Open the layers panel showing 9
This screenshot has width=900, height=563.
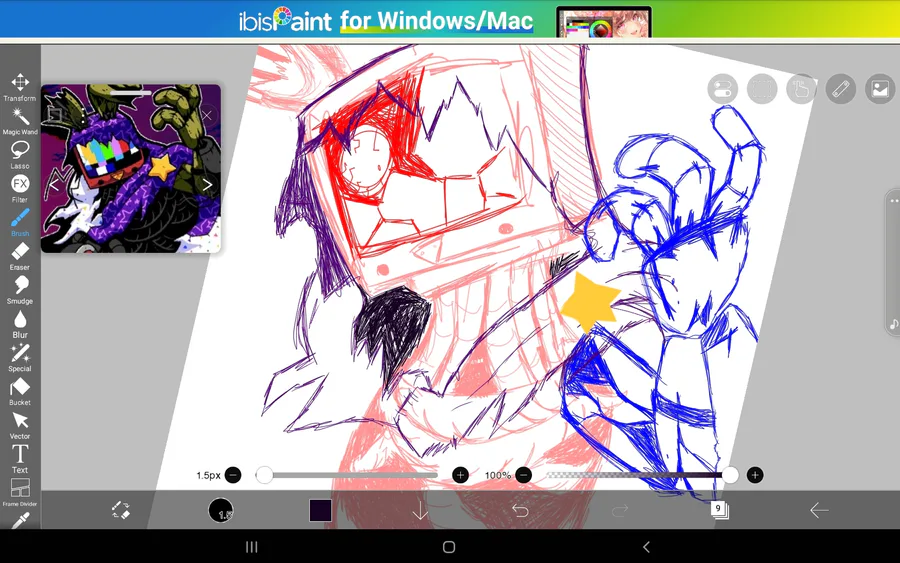pyautogui.click(x=719, y=510)
